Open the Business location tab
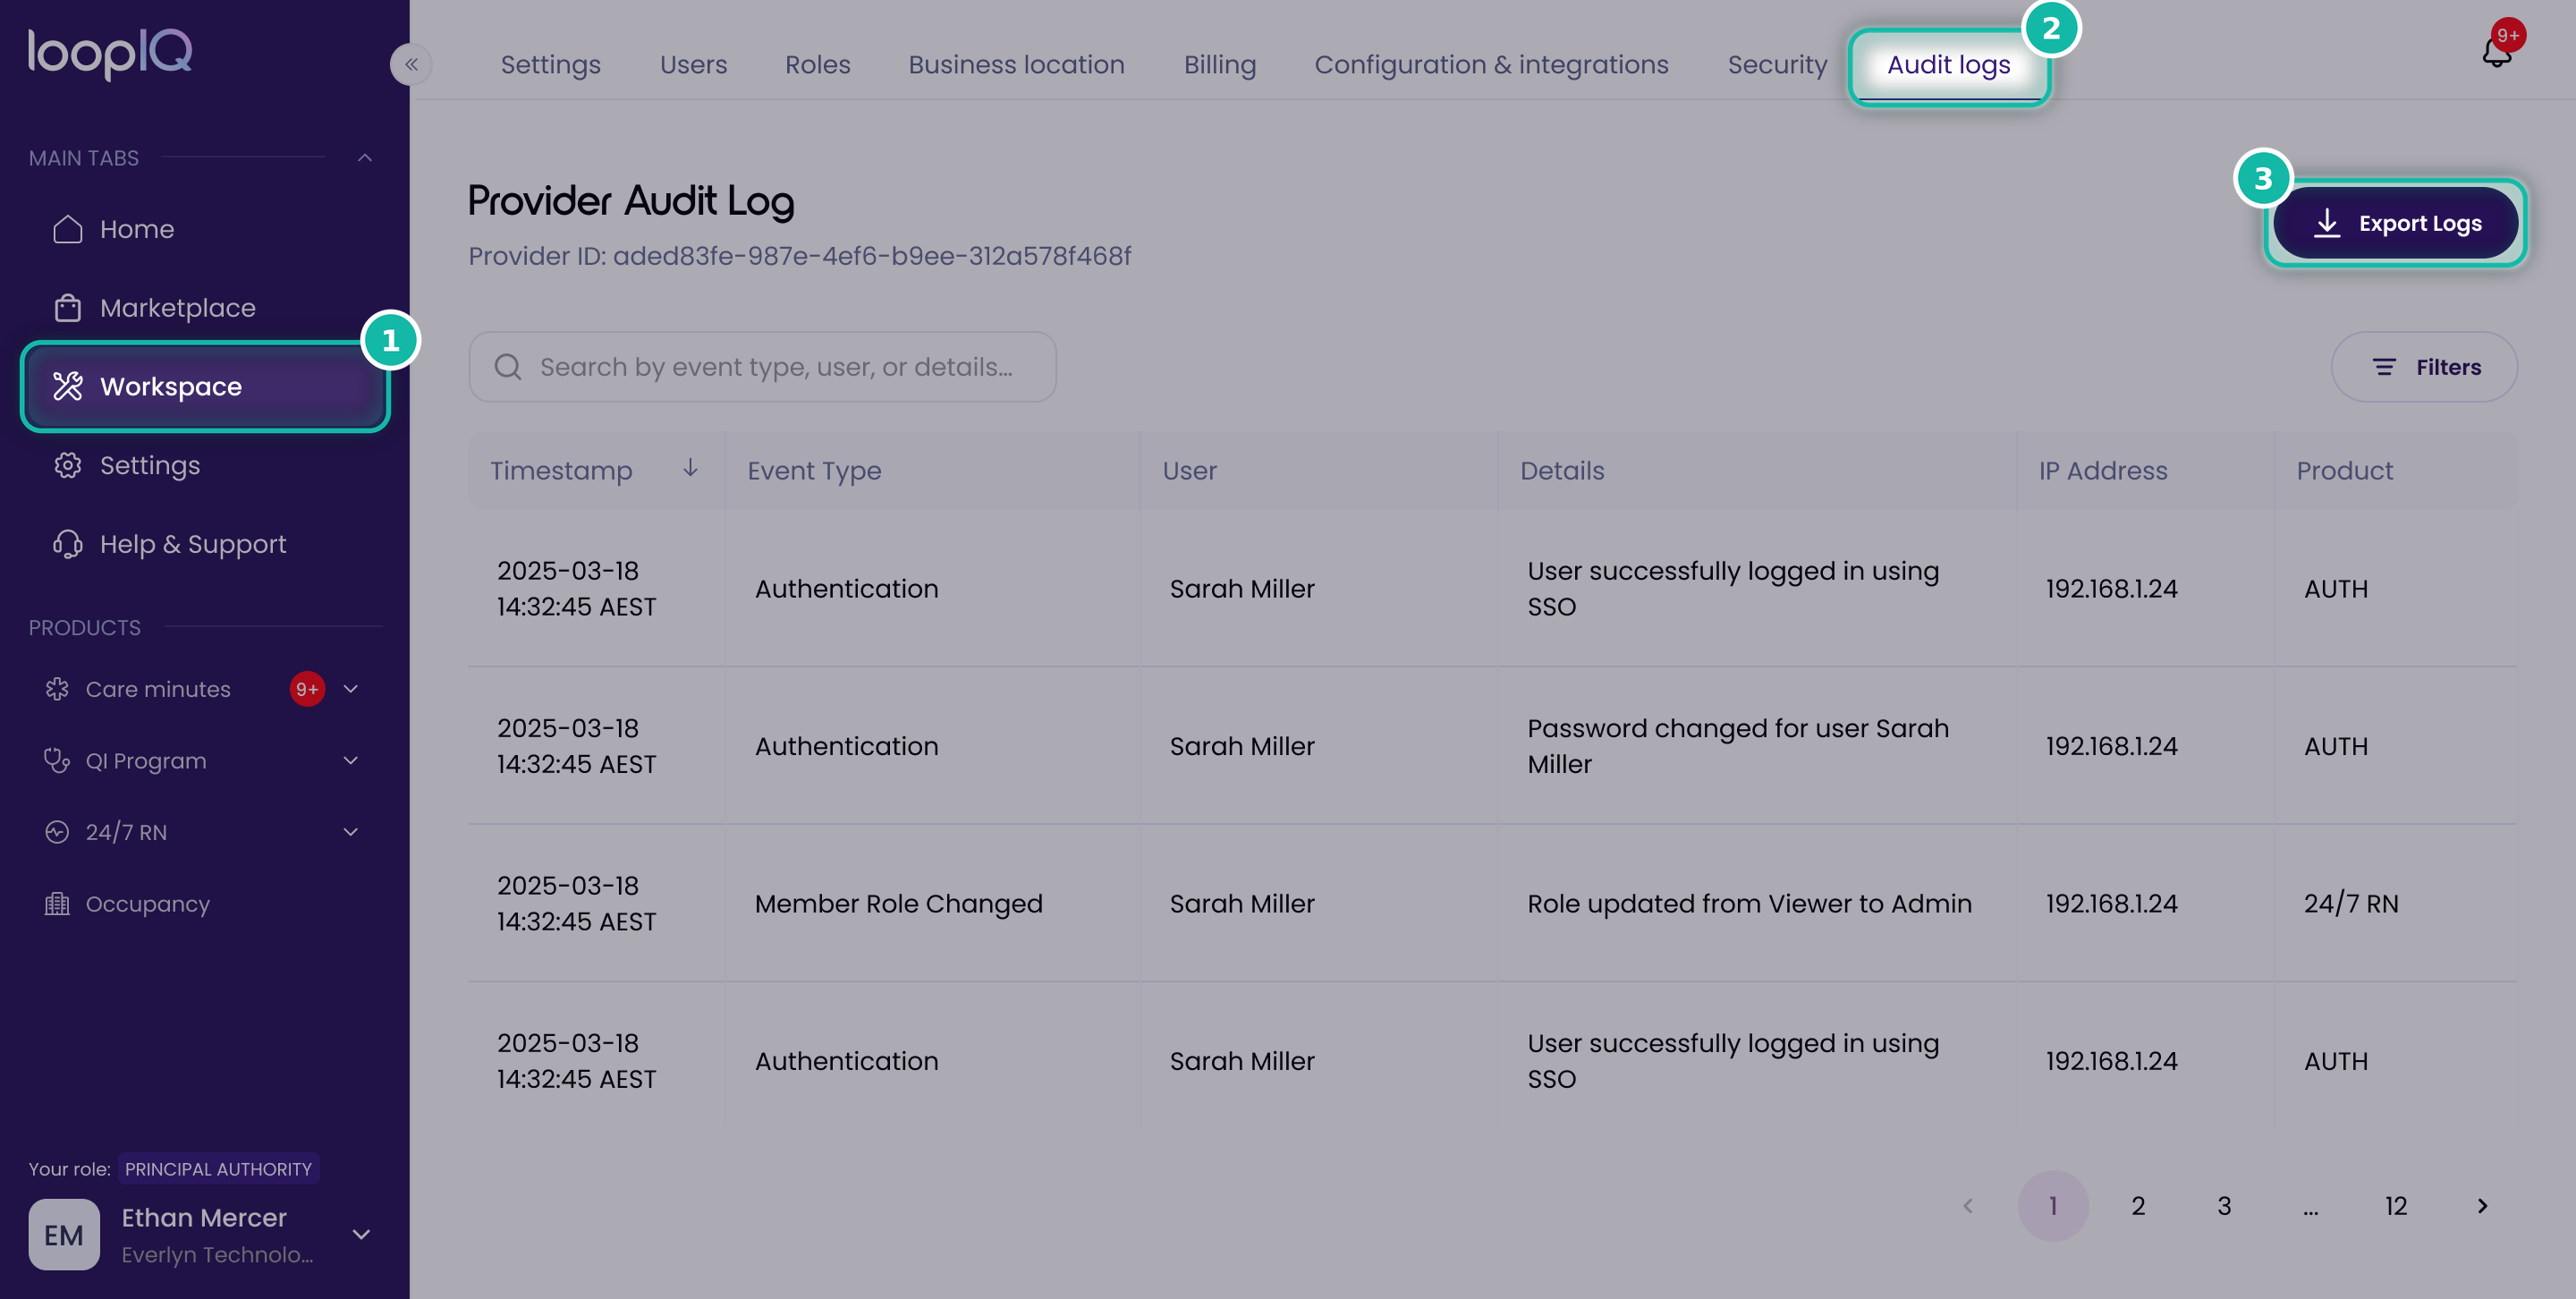The width and height of the screenshot is (2576, 1299). pyautogui.click(x=1016, y=65)
